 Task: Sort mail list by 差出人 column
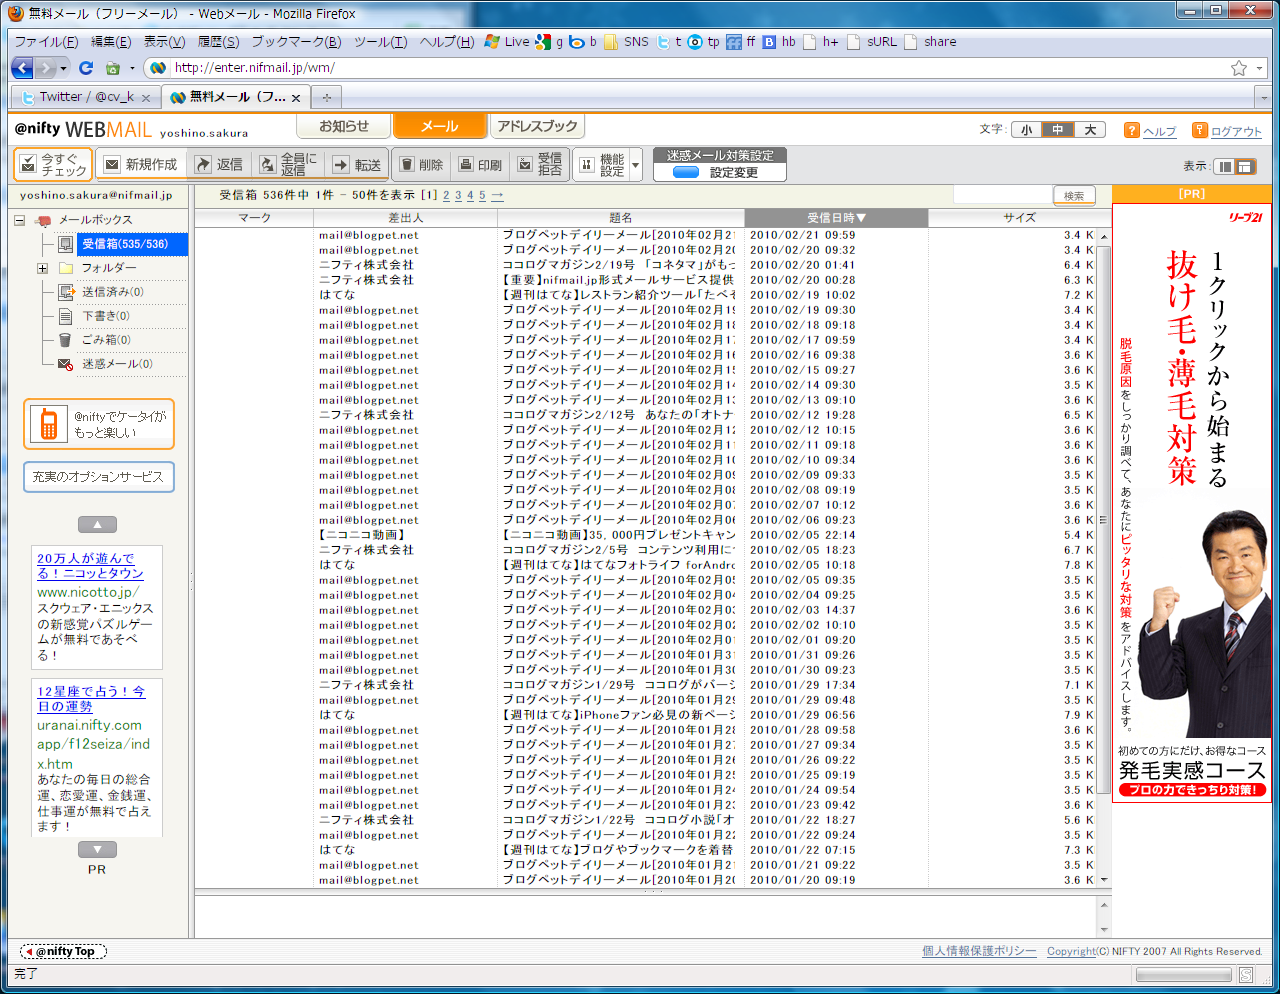405,218
